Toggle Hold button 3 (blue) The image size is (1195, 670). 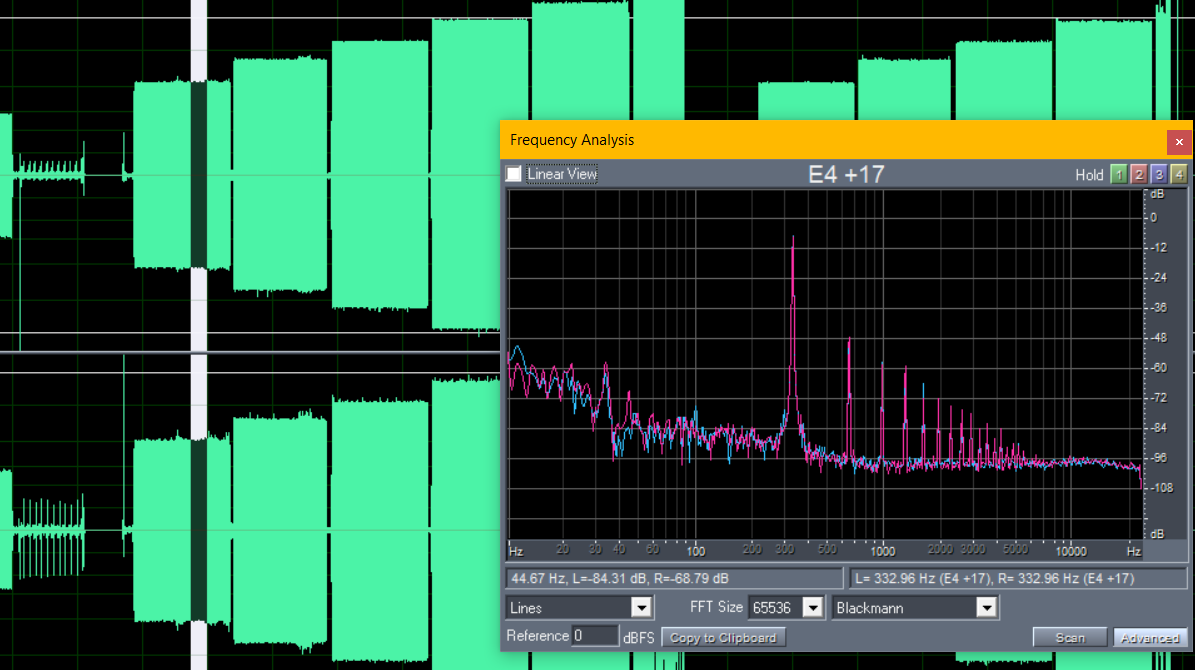pyautogui.click(x=1158, y=175)
